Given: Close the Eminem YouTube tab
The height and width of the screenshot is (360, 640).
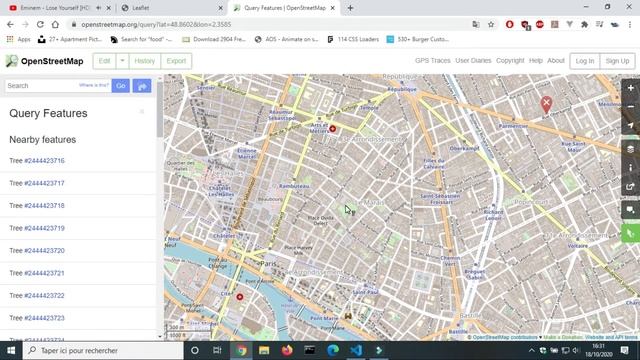Looking at the screenshot, I should coord(109,8).
